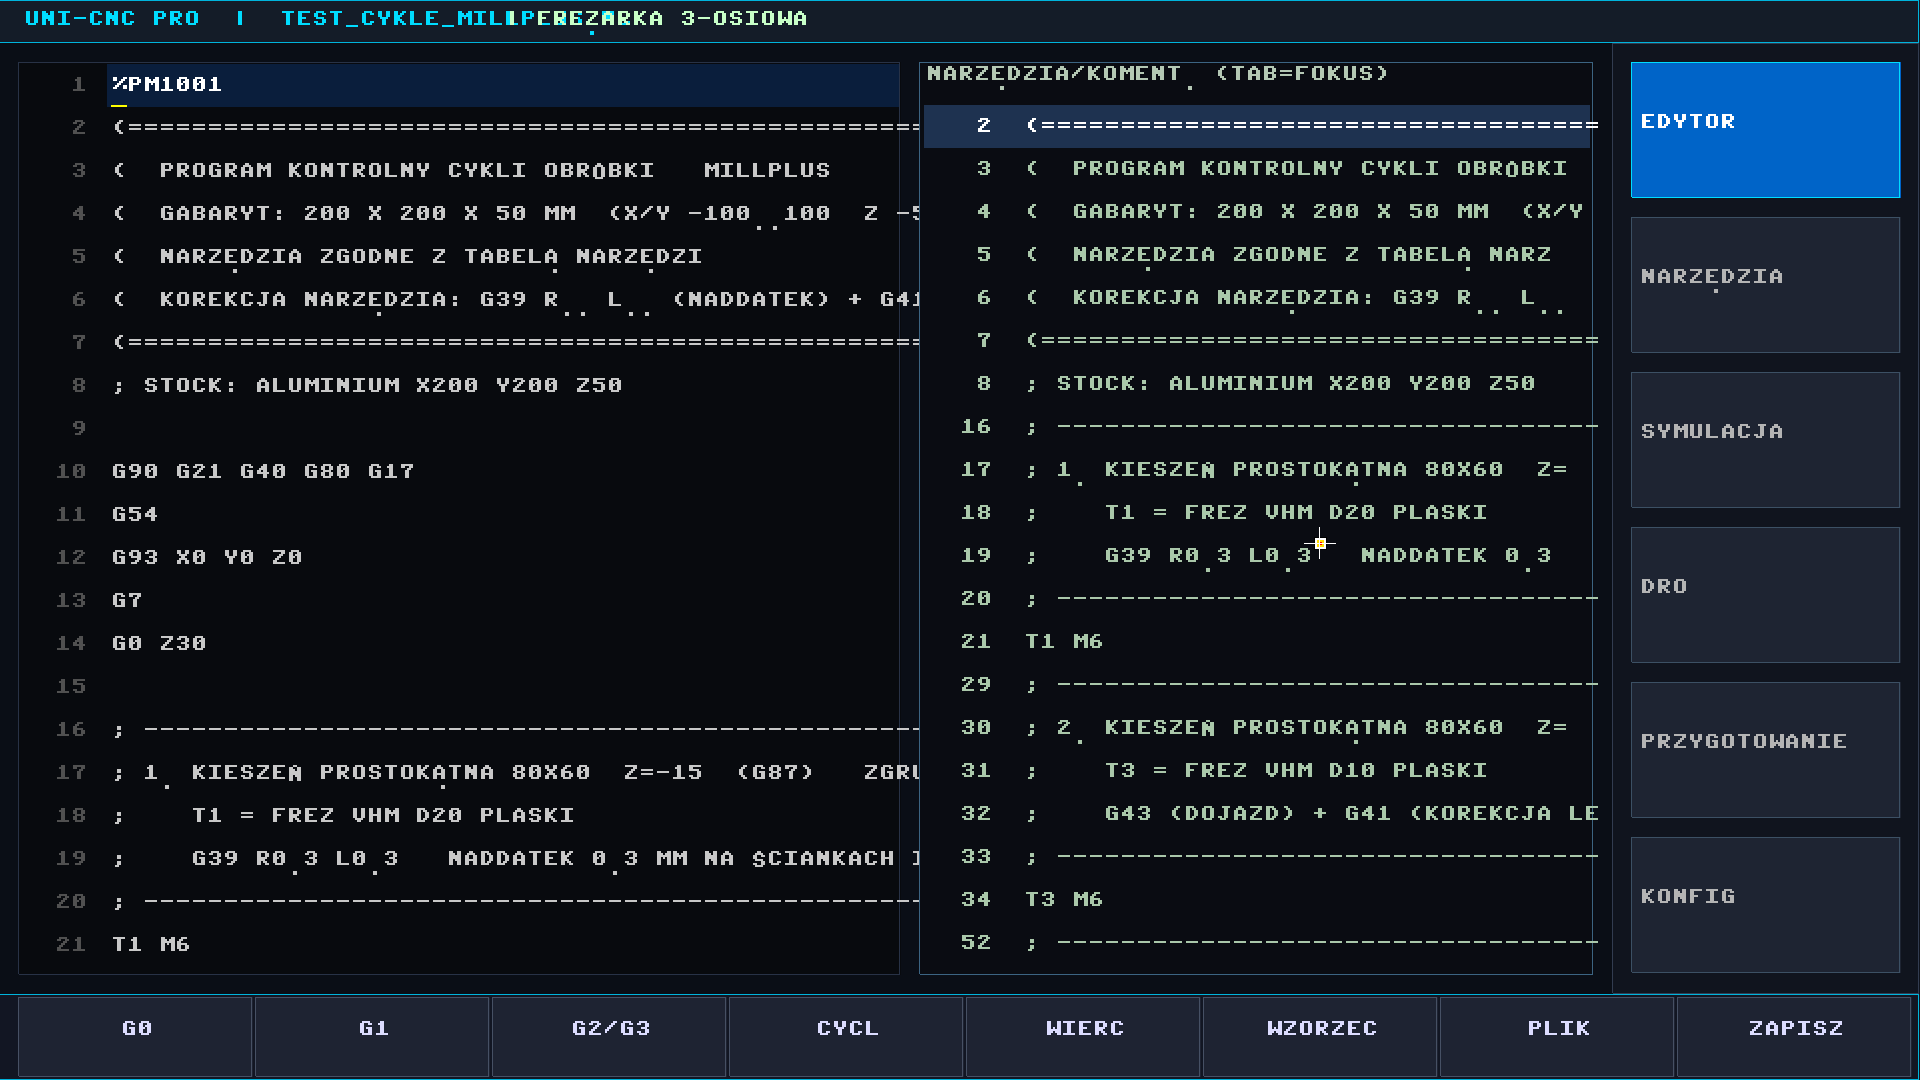Select T3 = FREZ VHM D10 PLASKI line

pyautogui.click(x=1257, y=770)
